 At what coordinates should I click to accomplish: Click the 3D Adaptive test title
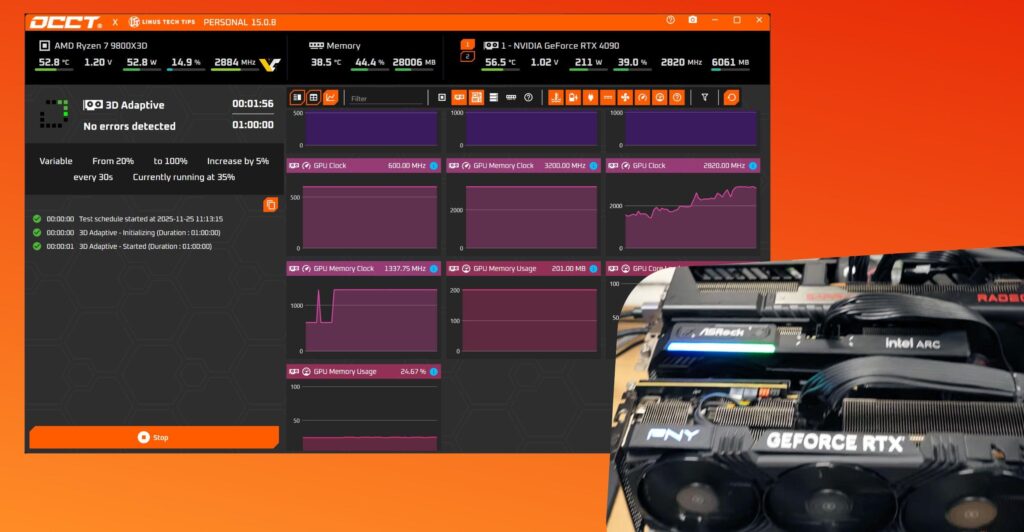click(x=135, y=105)
